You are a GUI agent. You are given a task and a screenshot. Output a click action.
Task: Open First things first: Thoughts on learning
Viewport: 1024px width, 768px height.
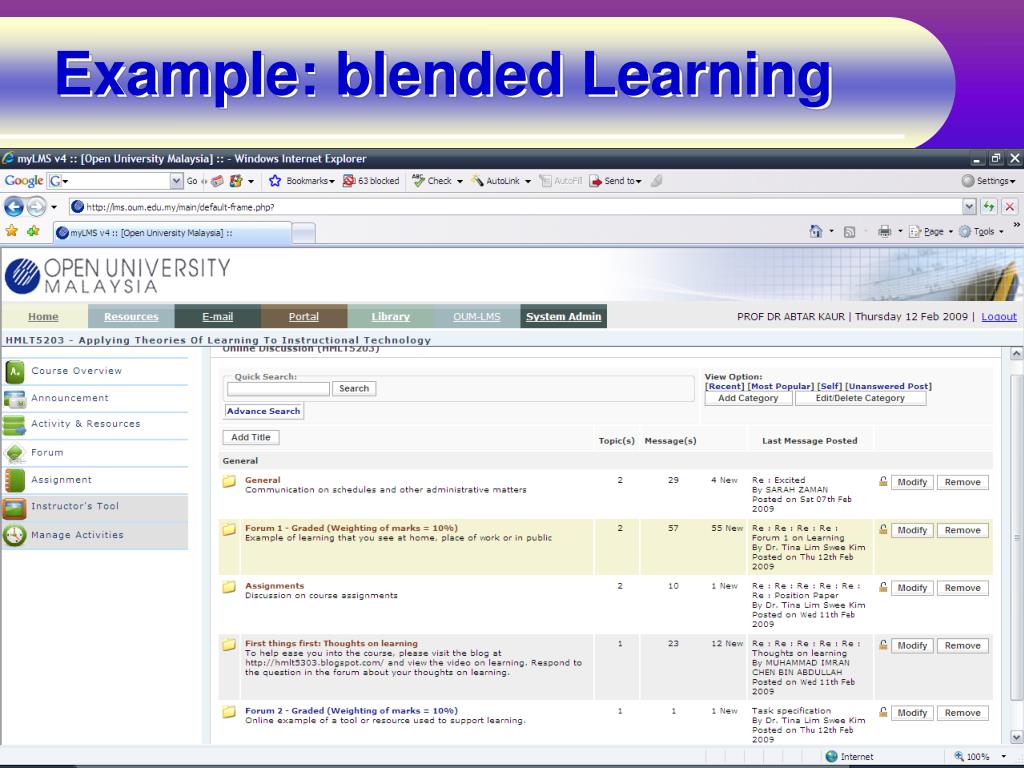click(331, 643)
